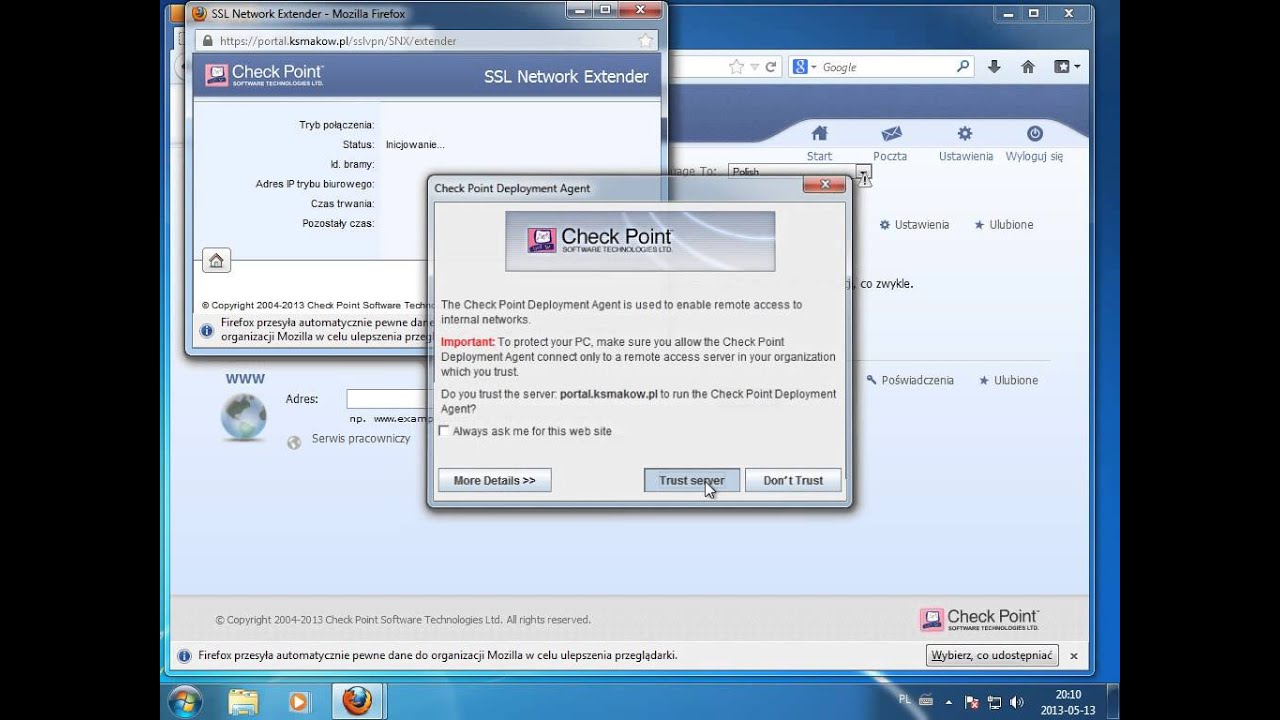Close the Check Point Deployment Agent dialog
Image resolution: width=1280 pixels, height=720 pixels.
pos(825,185)
